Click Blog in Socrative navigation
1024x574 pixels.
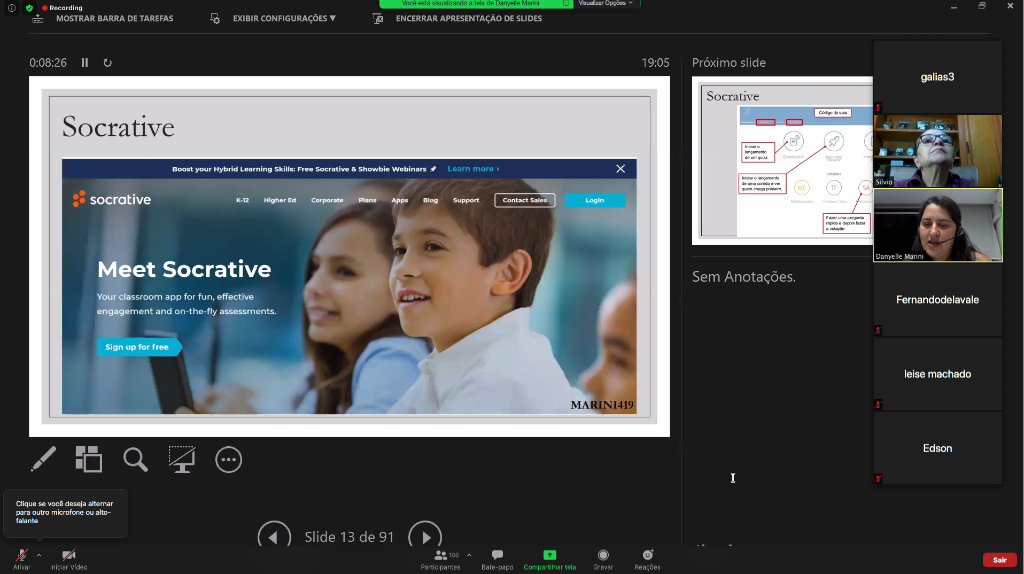(430, 200)
